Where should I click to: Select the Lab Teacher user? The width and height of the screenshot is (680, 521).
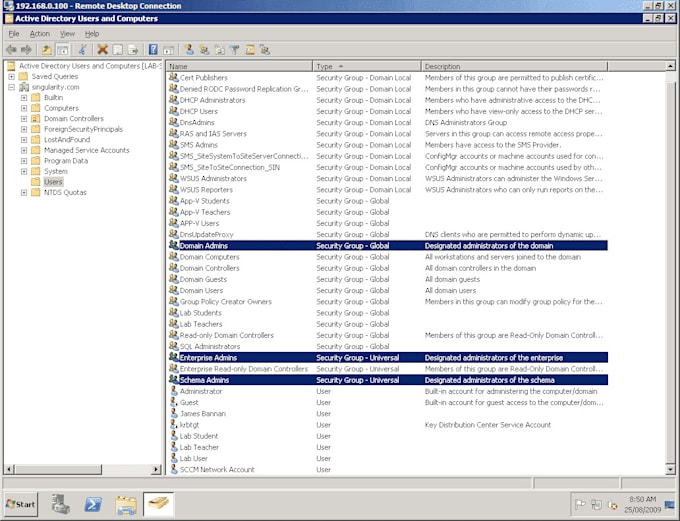click(x=199, y=447)
